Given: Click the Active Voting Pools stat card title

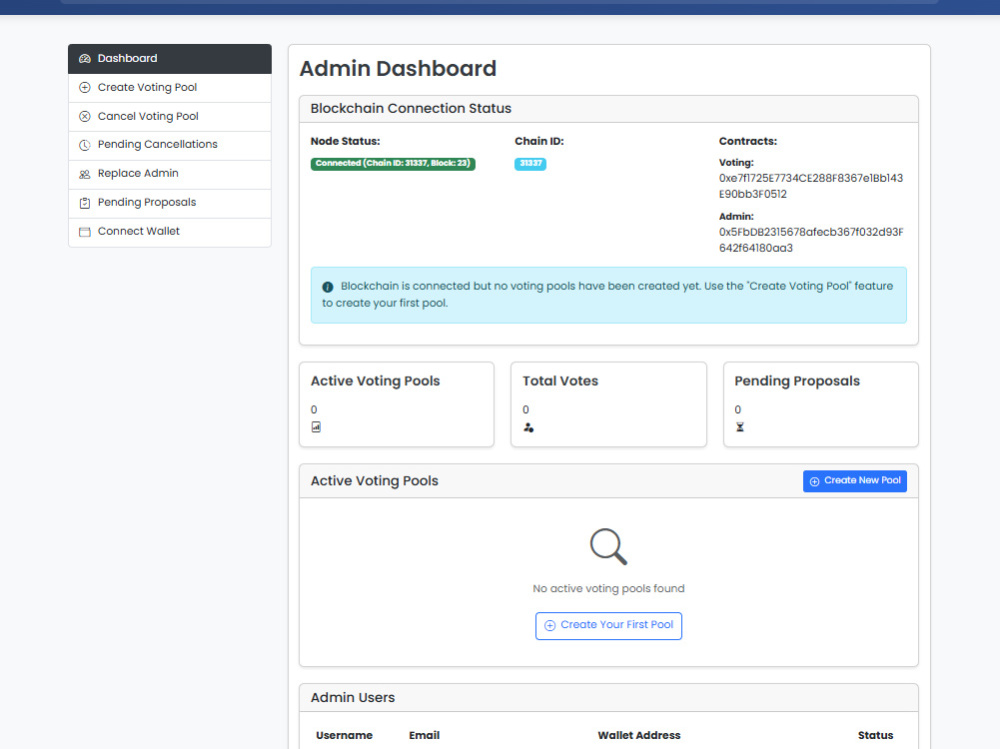Looking at the screenshot, I should 375,381.
